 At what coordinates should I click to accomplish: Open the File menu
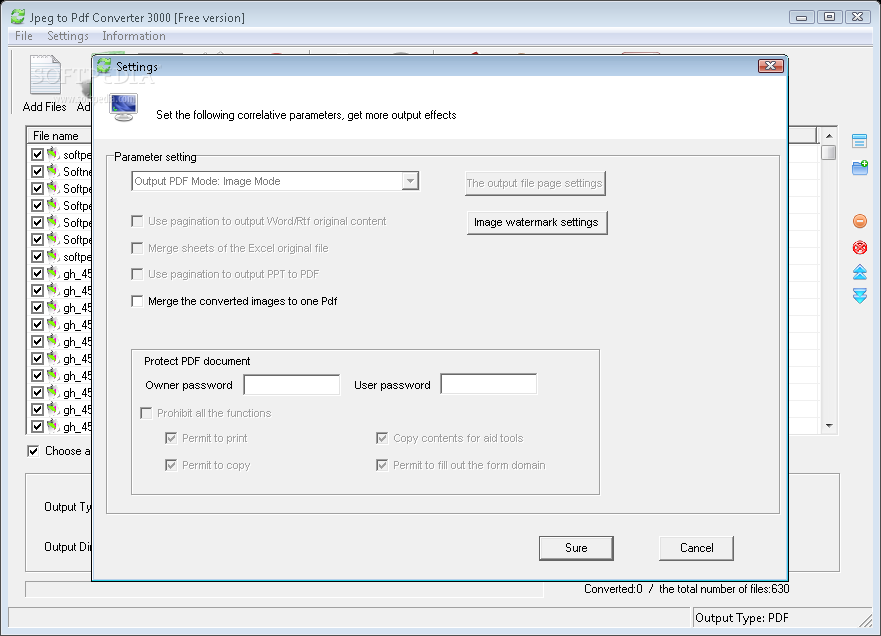point(24,36)
